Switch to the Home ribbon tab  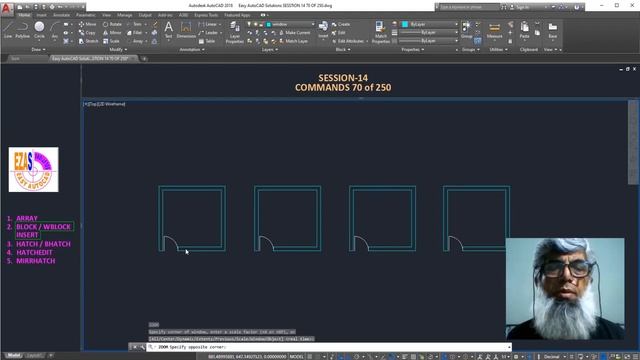(x=24, y=15)
